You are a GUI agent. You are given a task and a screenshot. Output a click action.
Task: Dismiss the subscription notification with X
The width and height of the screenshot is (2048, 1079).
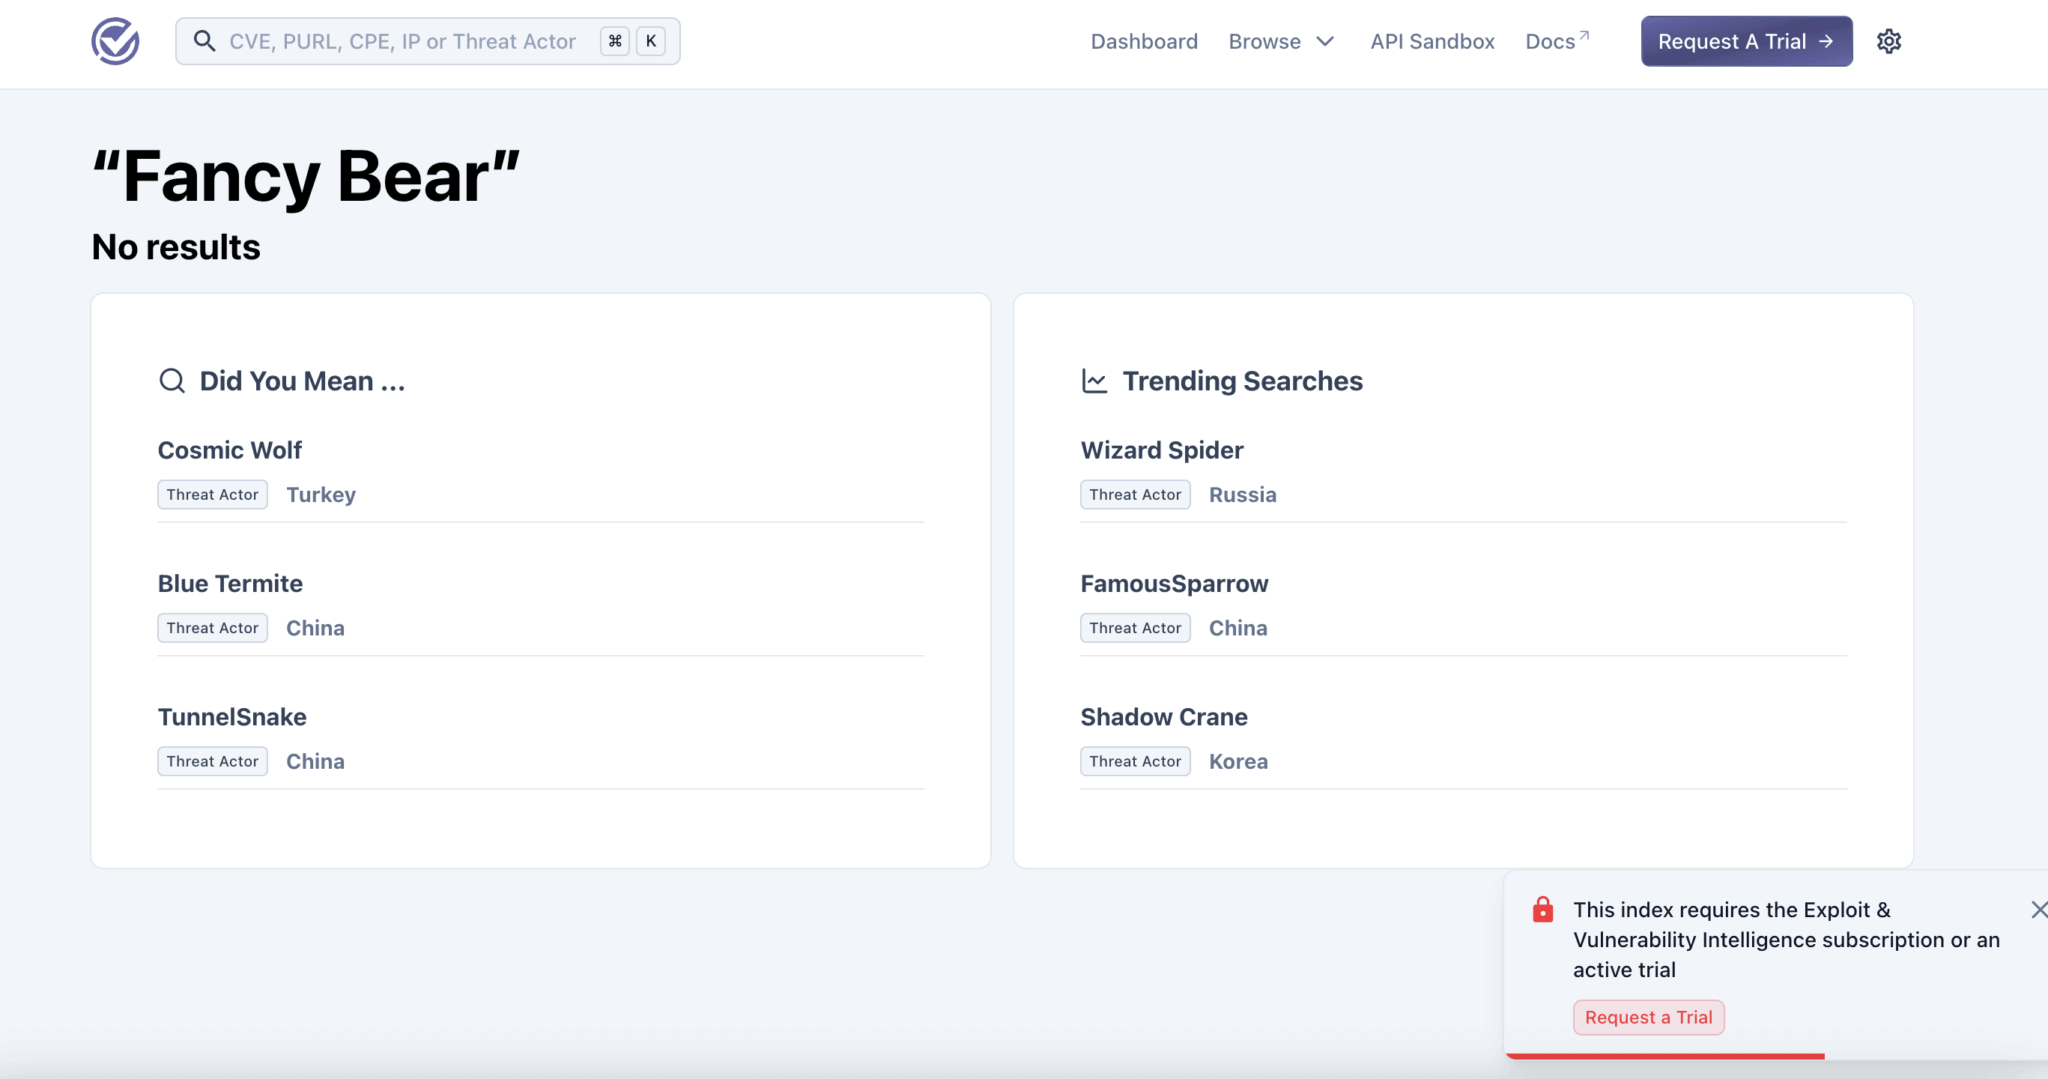(2038, 909)
